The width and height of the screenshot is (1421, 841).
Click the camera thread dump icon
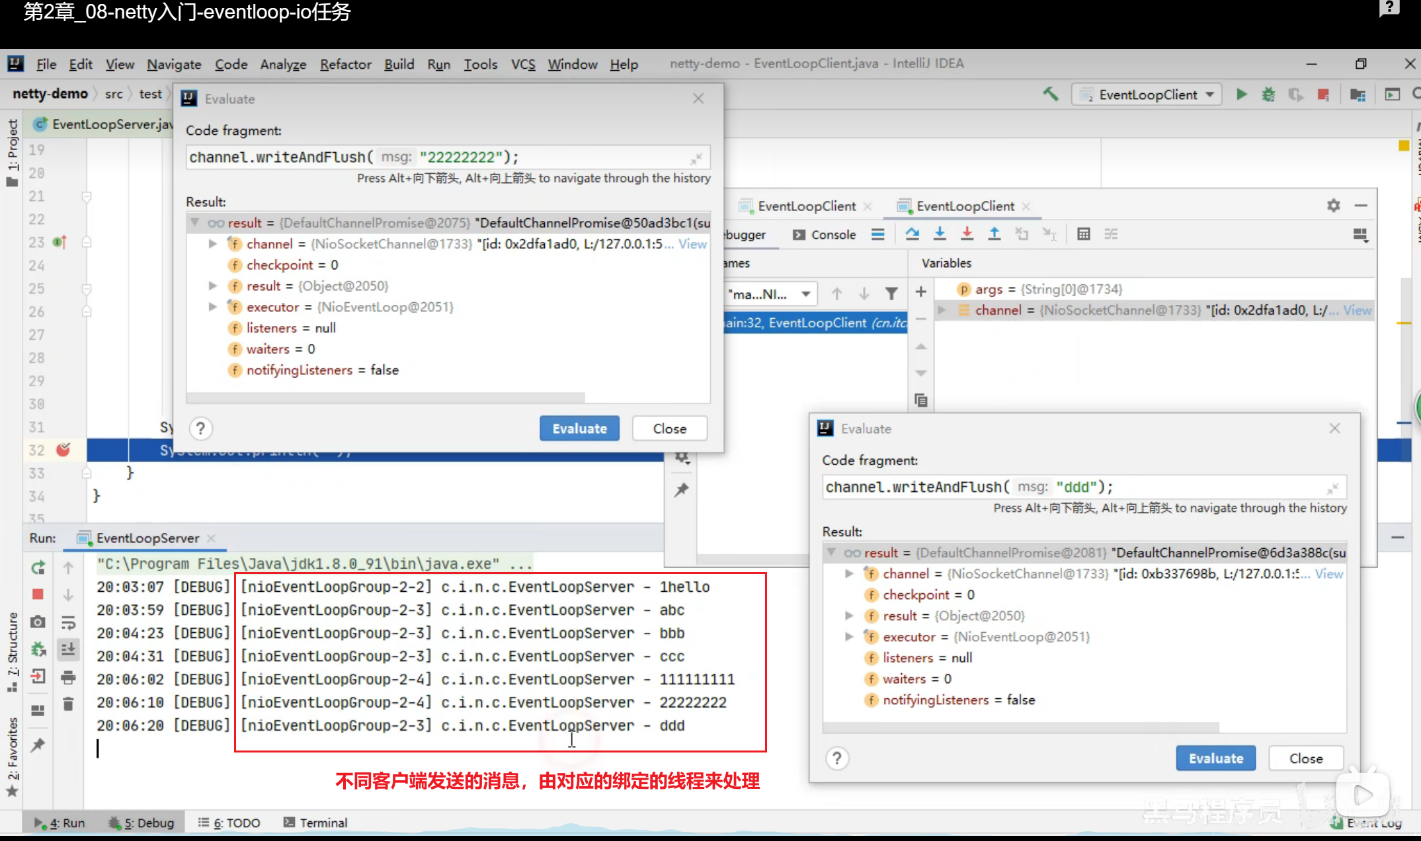[38, 622]
